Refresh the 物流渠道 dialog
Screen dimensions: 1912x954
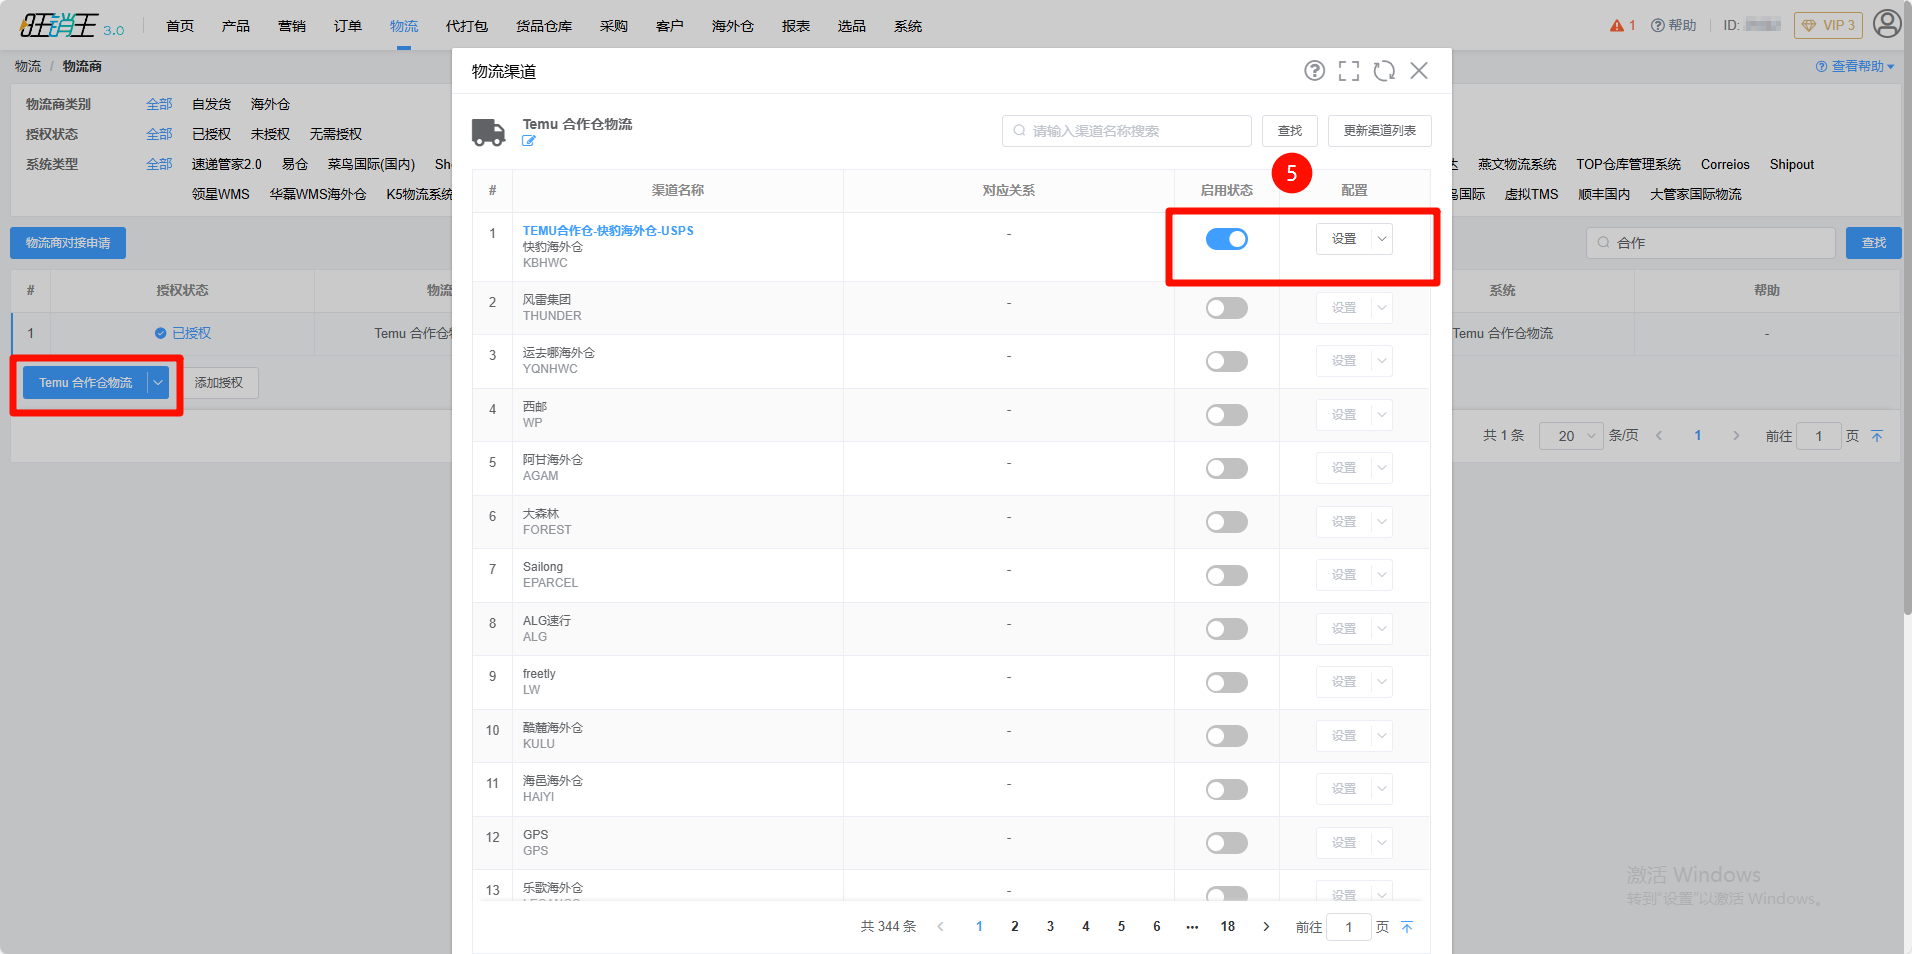pyautogui.click(x=1384, y=71)
